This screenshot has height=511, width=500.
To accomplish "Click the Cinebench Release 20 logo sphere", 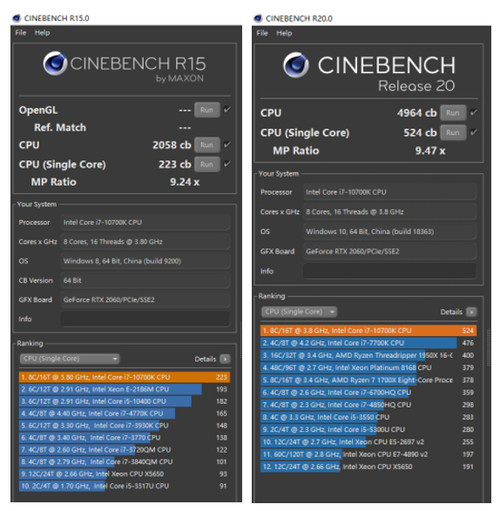I will point(296,65).
